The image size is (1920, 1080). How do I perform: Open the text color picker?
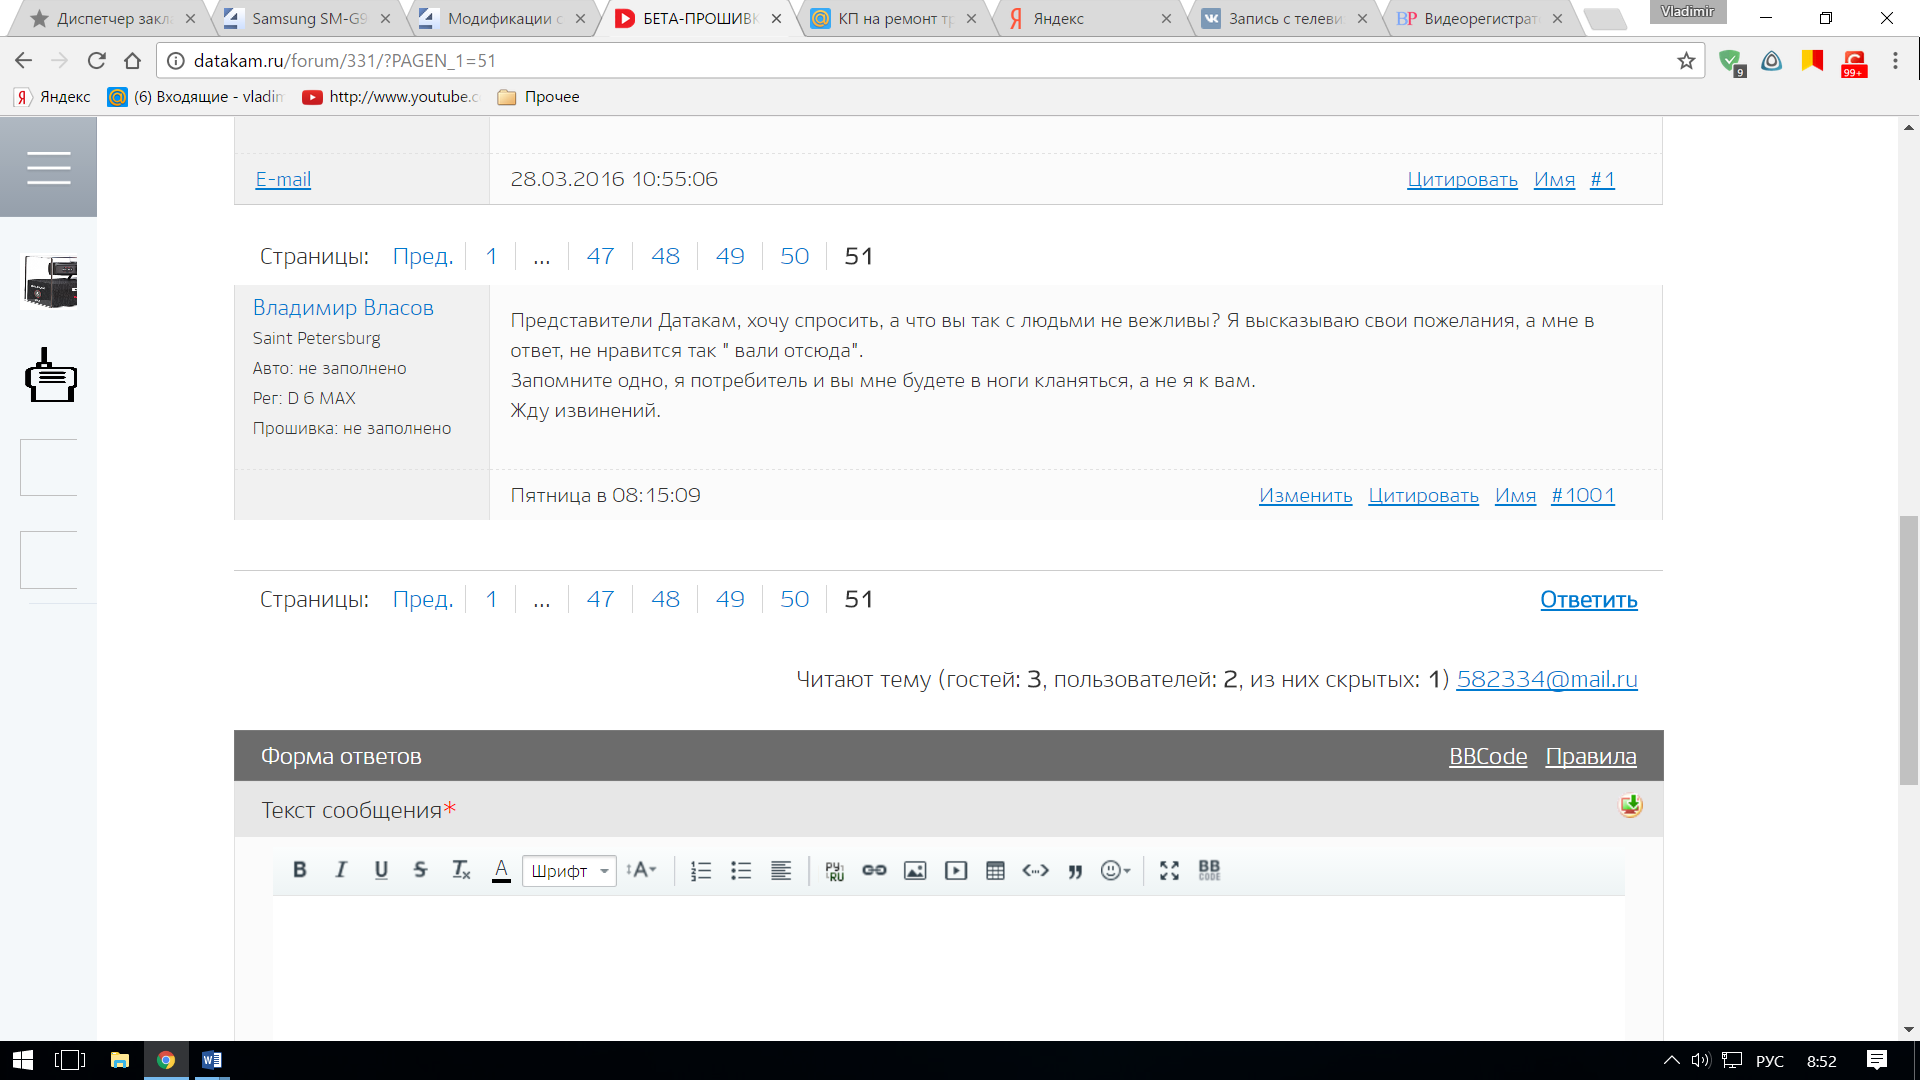tap(501, 870)
